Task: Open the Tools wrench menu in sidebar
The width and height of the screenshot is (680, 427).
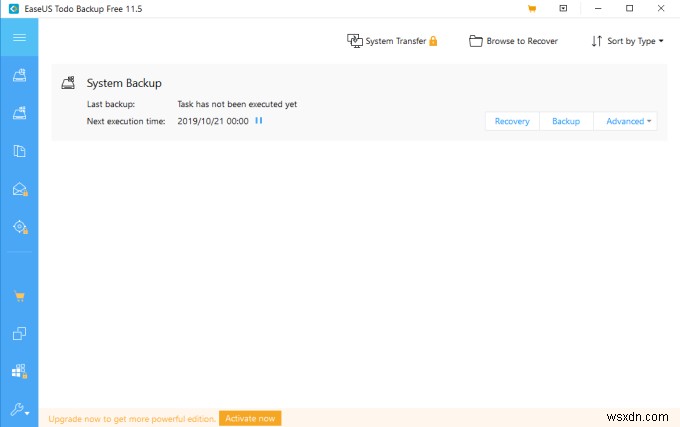Action: 20,409
